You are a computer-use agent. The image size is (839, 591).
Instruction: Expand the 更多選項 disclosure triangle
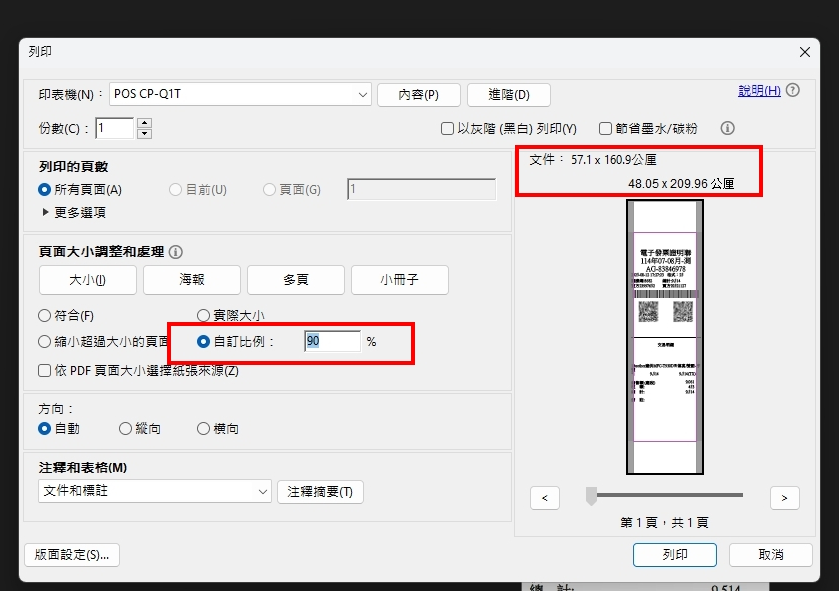[45, 212]
